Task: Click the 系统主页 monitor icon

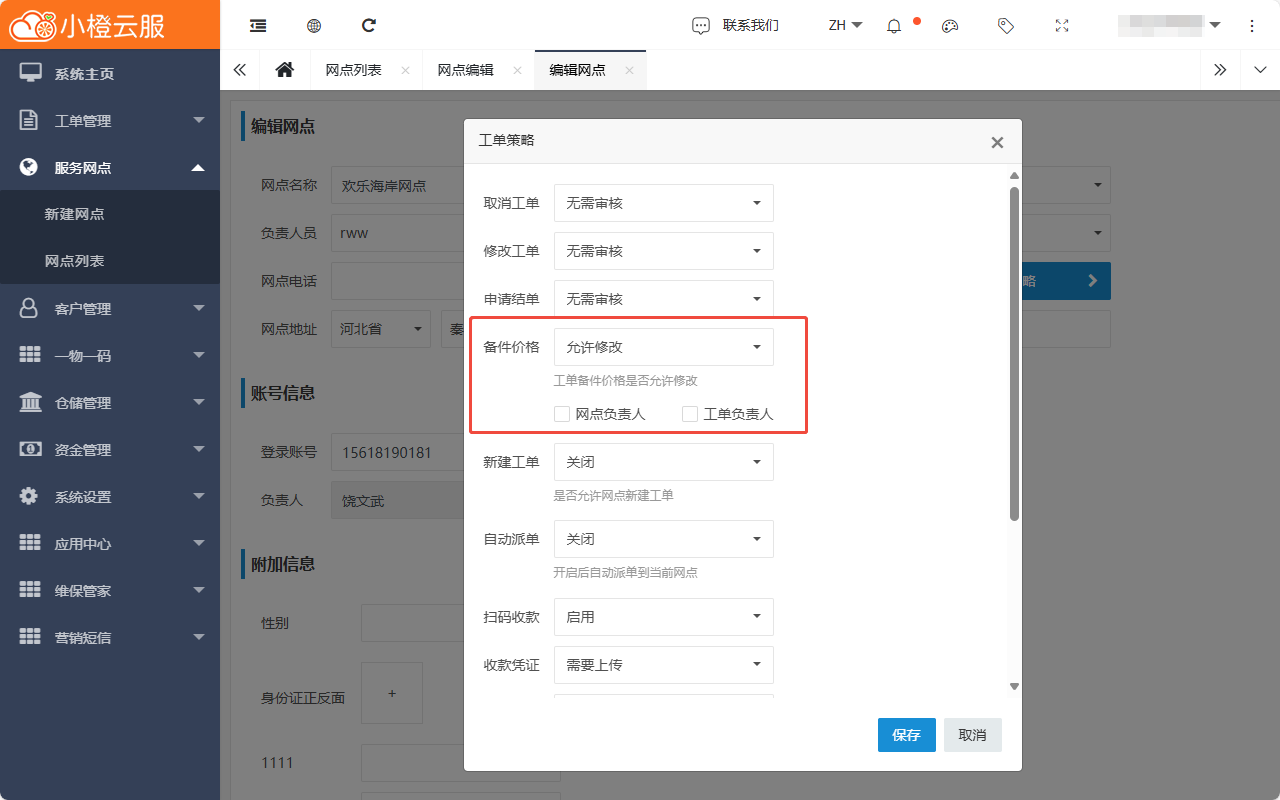Action: coord(30,73)
